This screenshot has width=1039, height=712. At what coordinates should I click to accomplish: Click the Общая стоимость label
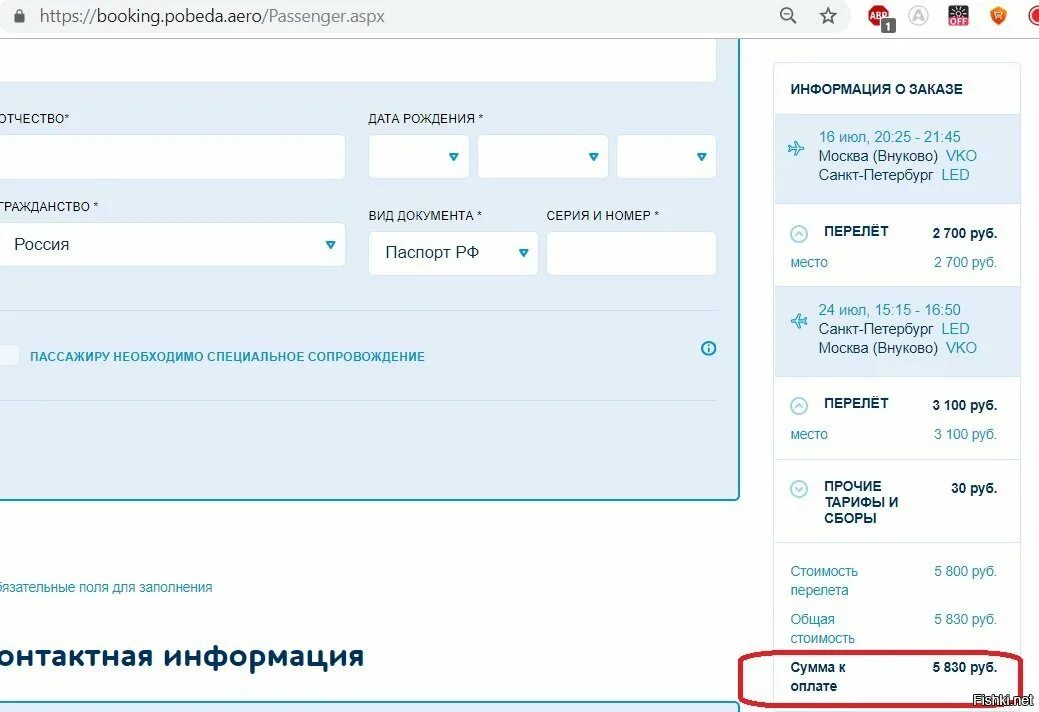(822, 629)
